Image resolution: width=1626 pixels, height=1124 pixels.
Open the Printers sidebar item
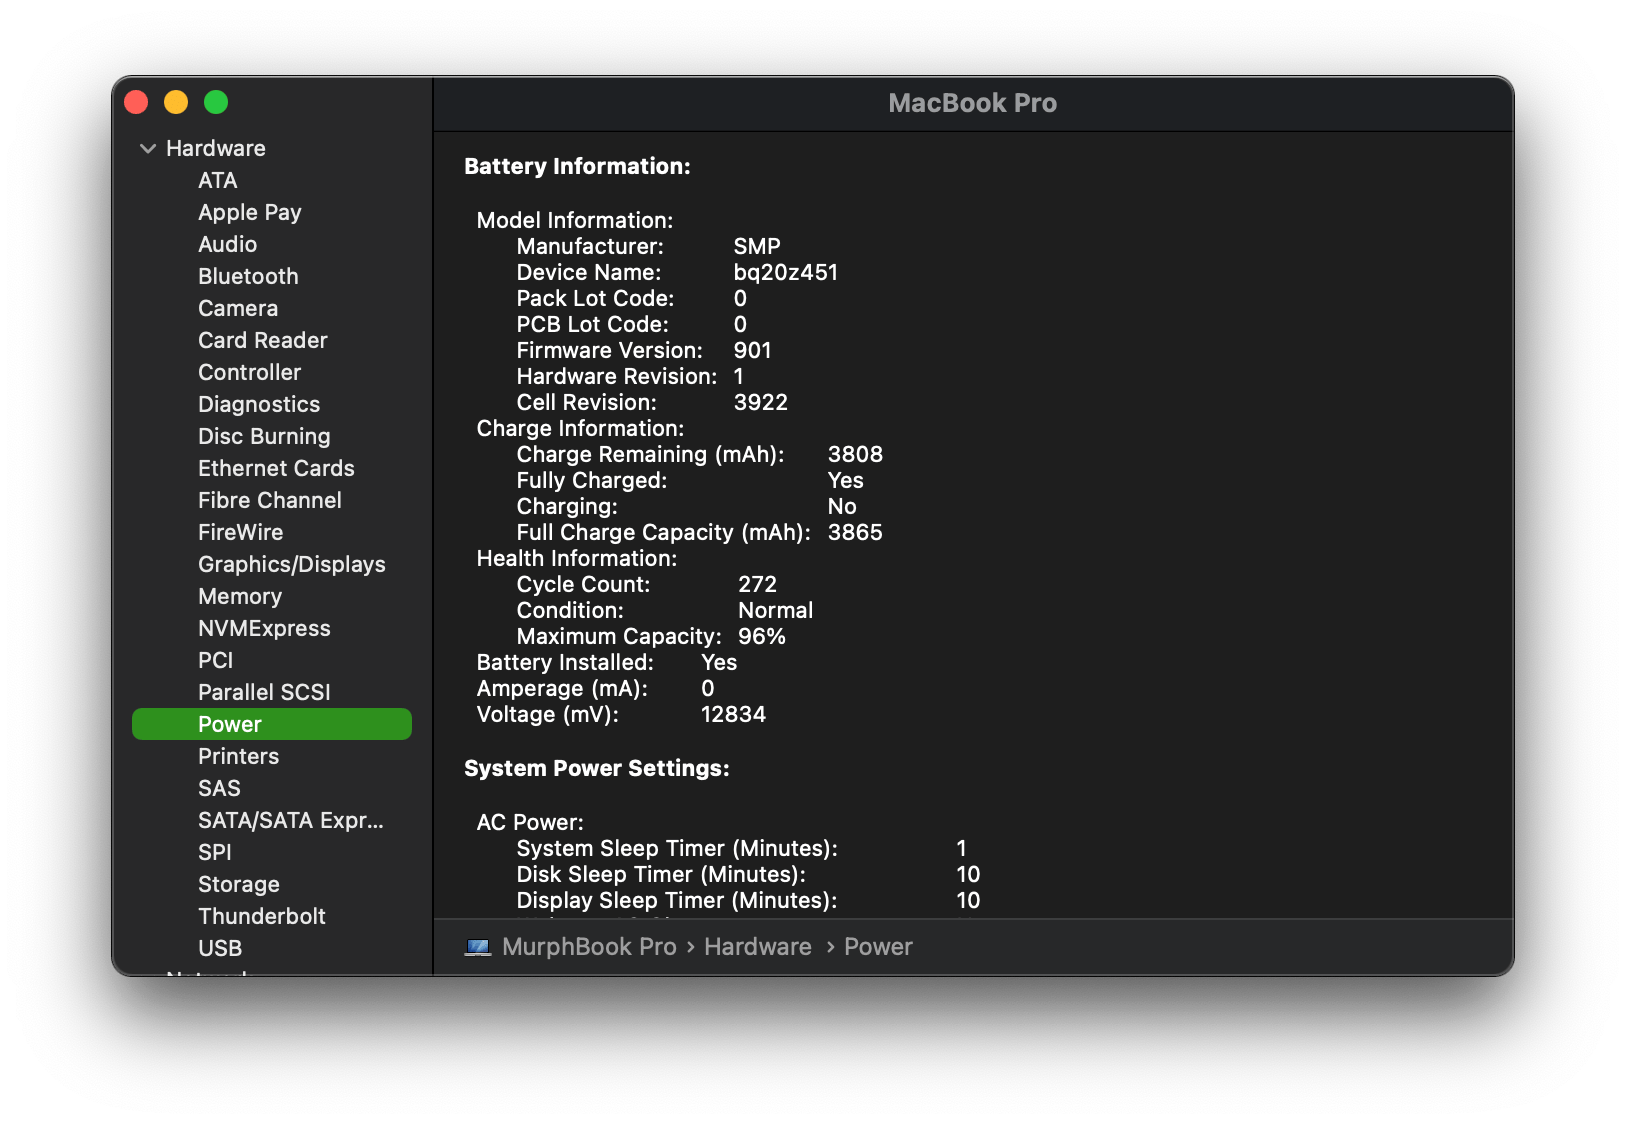(238, 757)
